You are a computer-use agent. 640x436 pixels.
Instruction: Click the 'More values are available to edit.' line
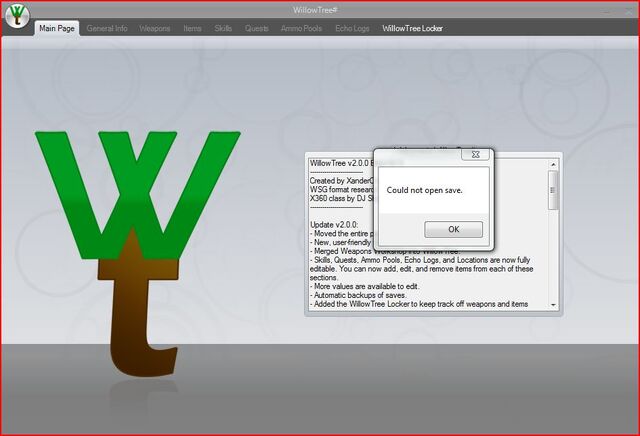coord(364,287)
